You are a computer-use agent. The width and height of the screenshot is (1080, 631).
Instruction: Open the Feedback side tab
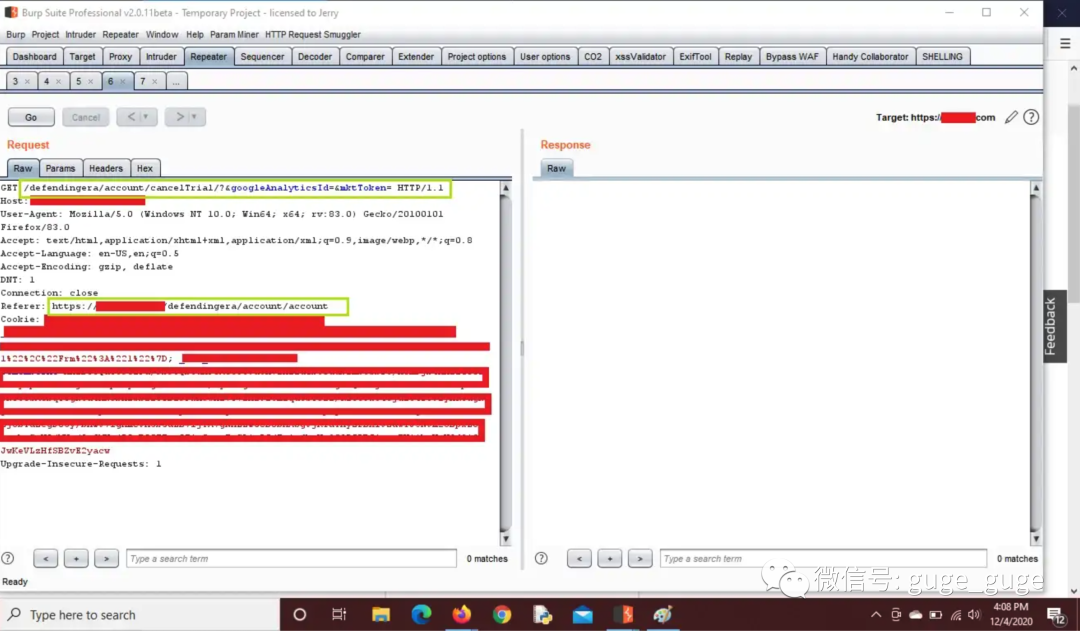1055,327
